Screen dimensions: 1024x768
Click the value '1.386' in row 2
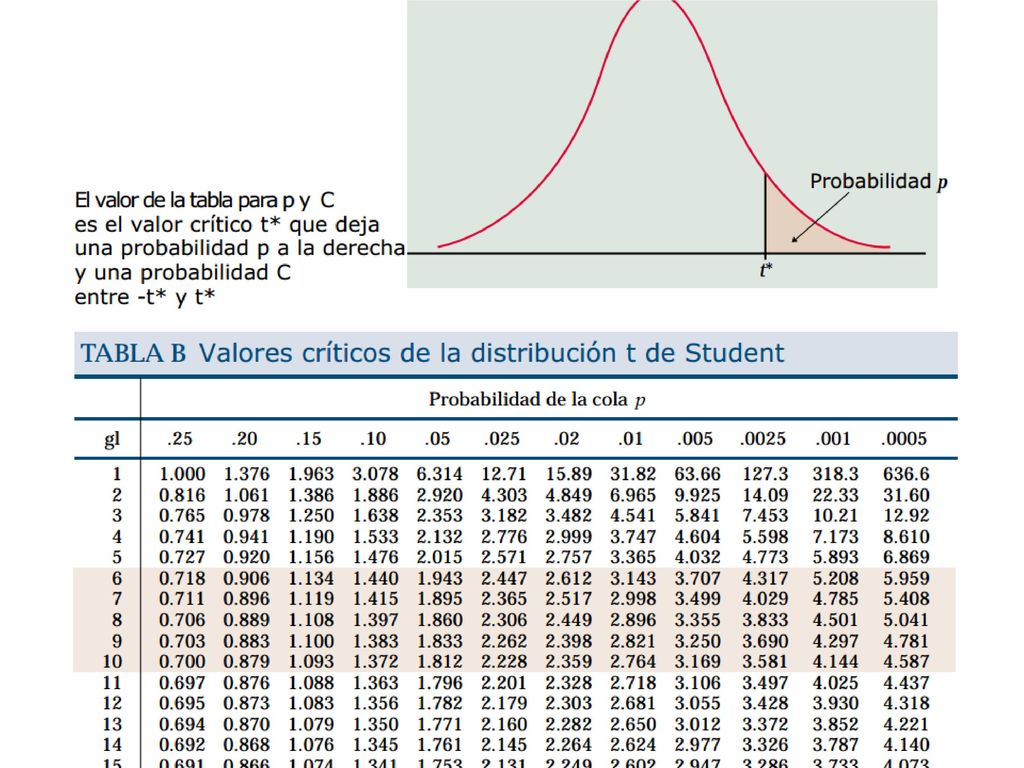pos(311,495)
